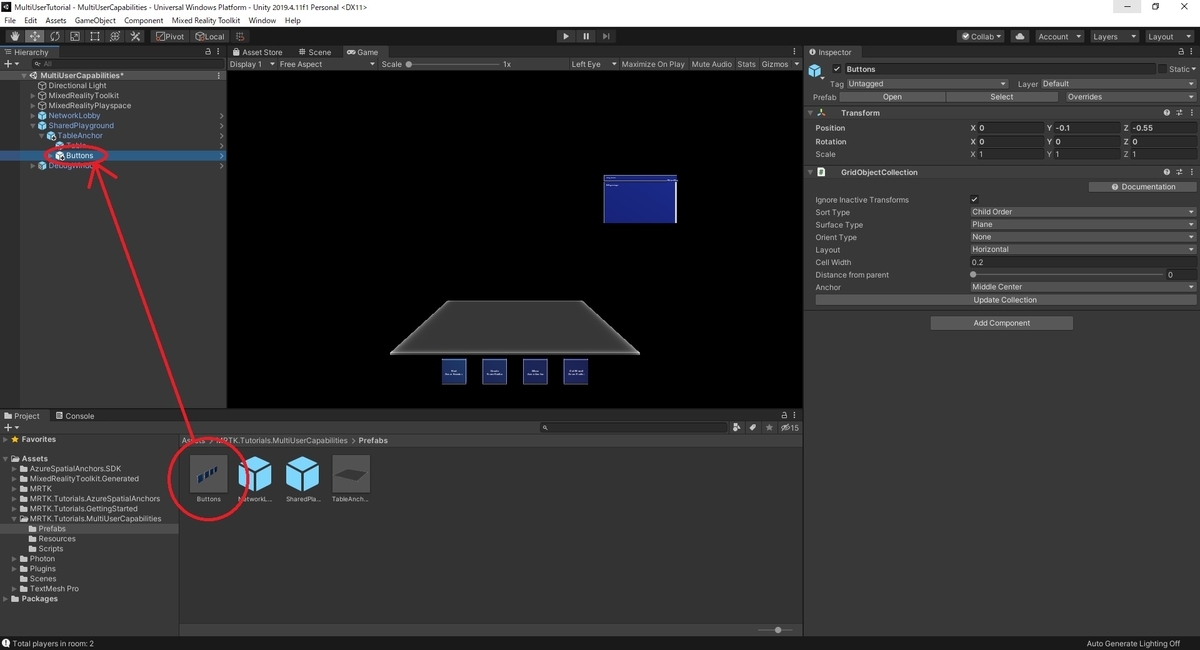Click the Buttons prefab thumbnail

coord(209,474)
